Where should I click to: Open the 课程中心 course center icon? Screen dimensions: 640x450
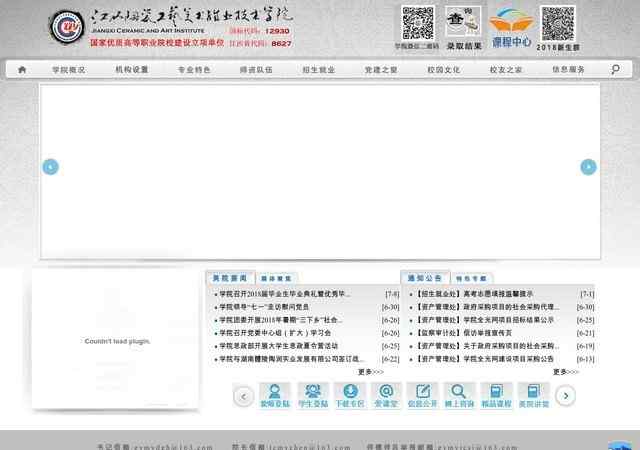pos(511,27)
